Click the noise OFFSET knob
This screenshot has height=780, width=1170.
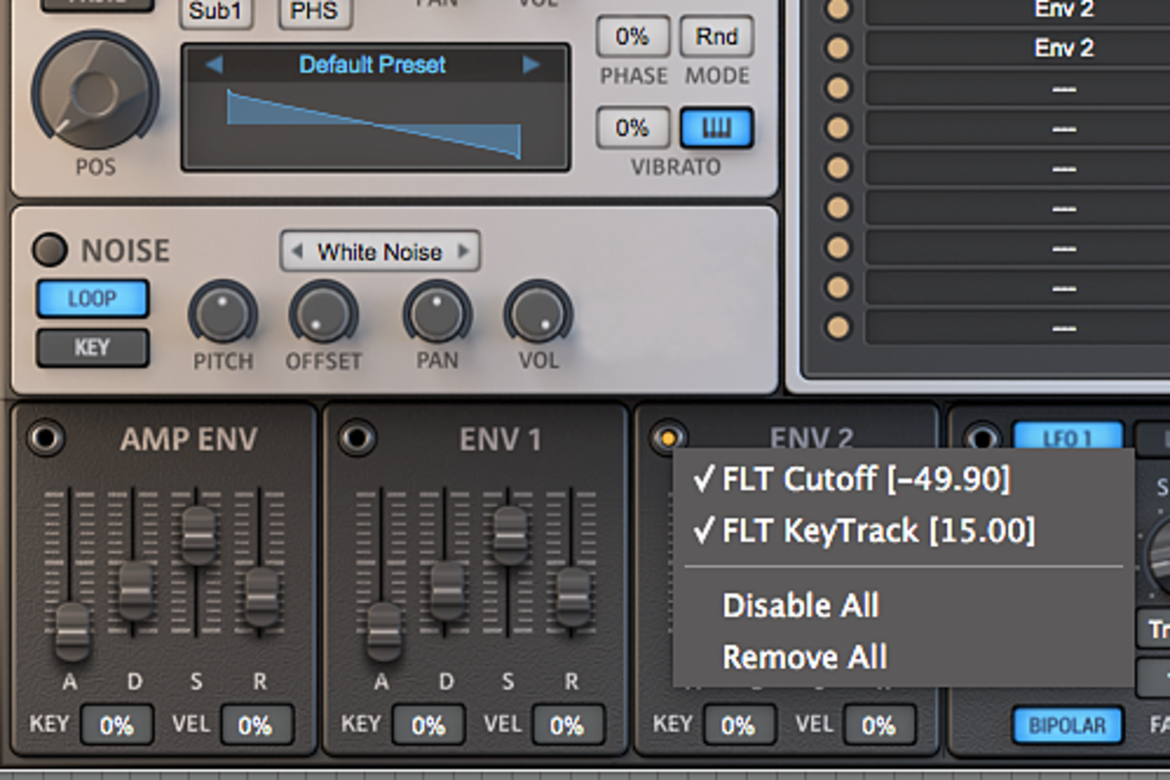click(x=323, y=313)
